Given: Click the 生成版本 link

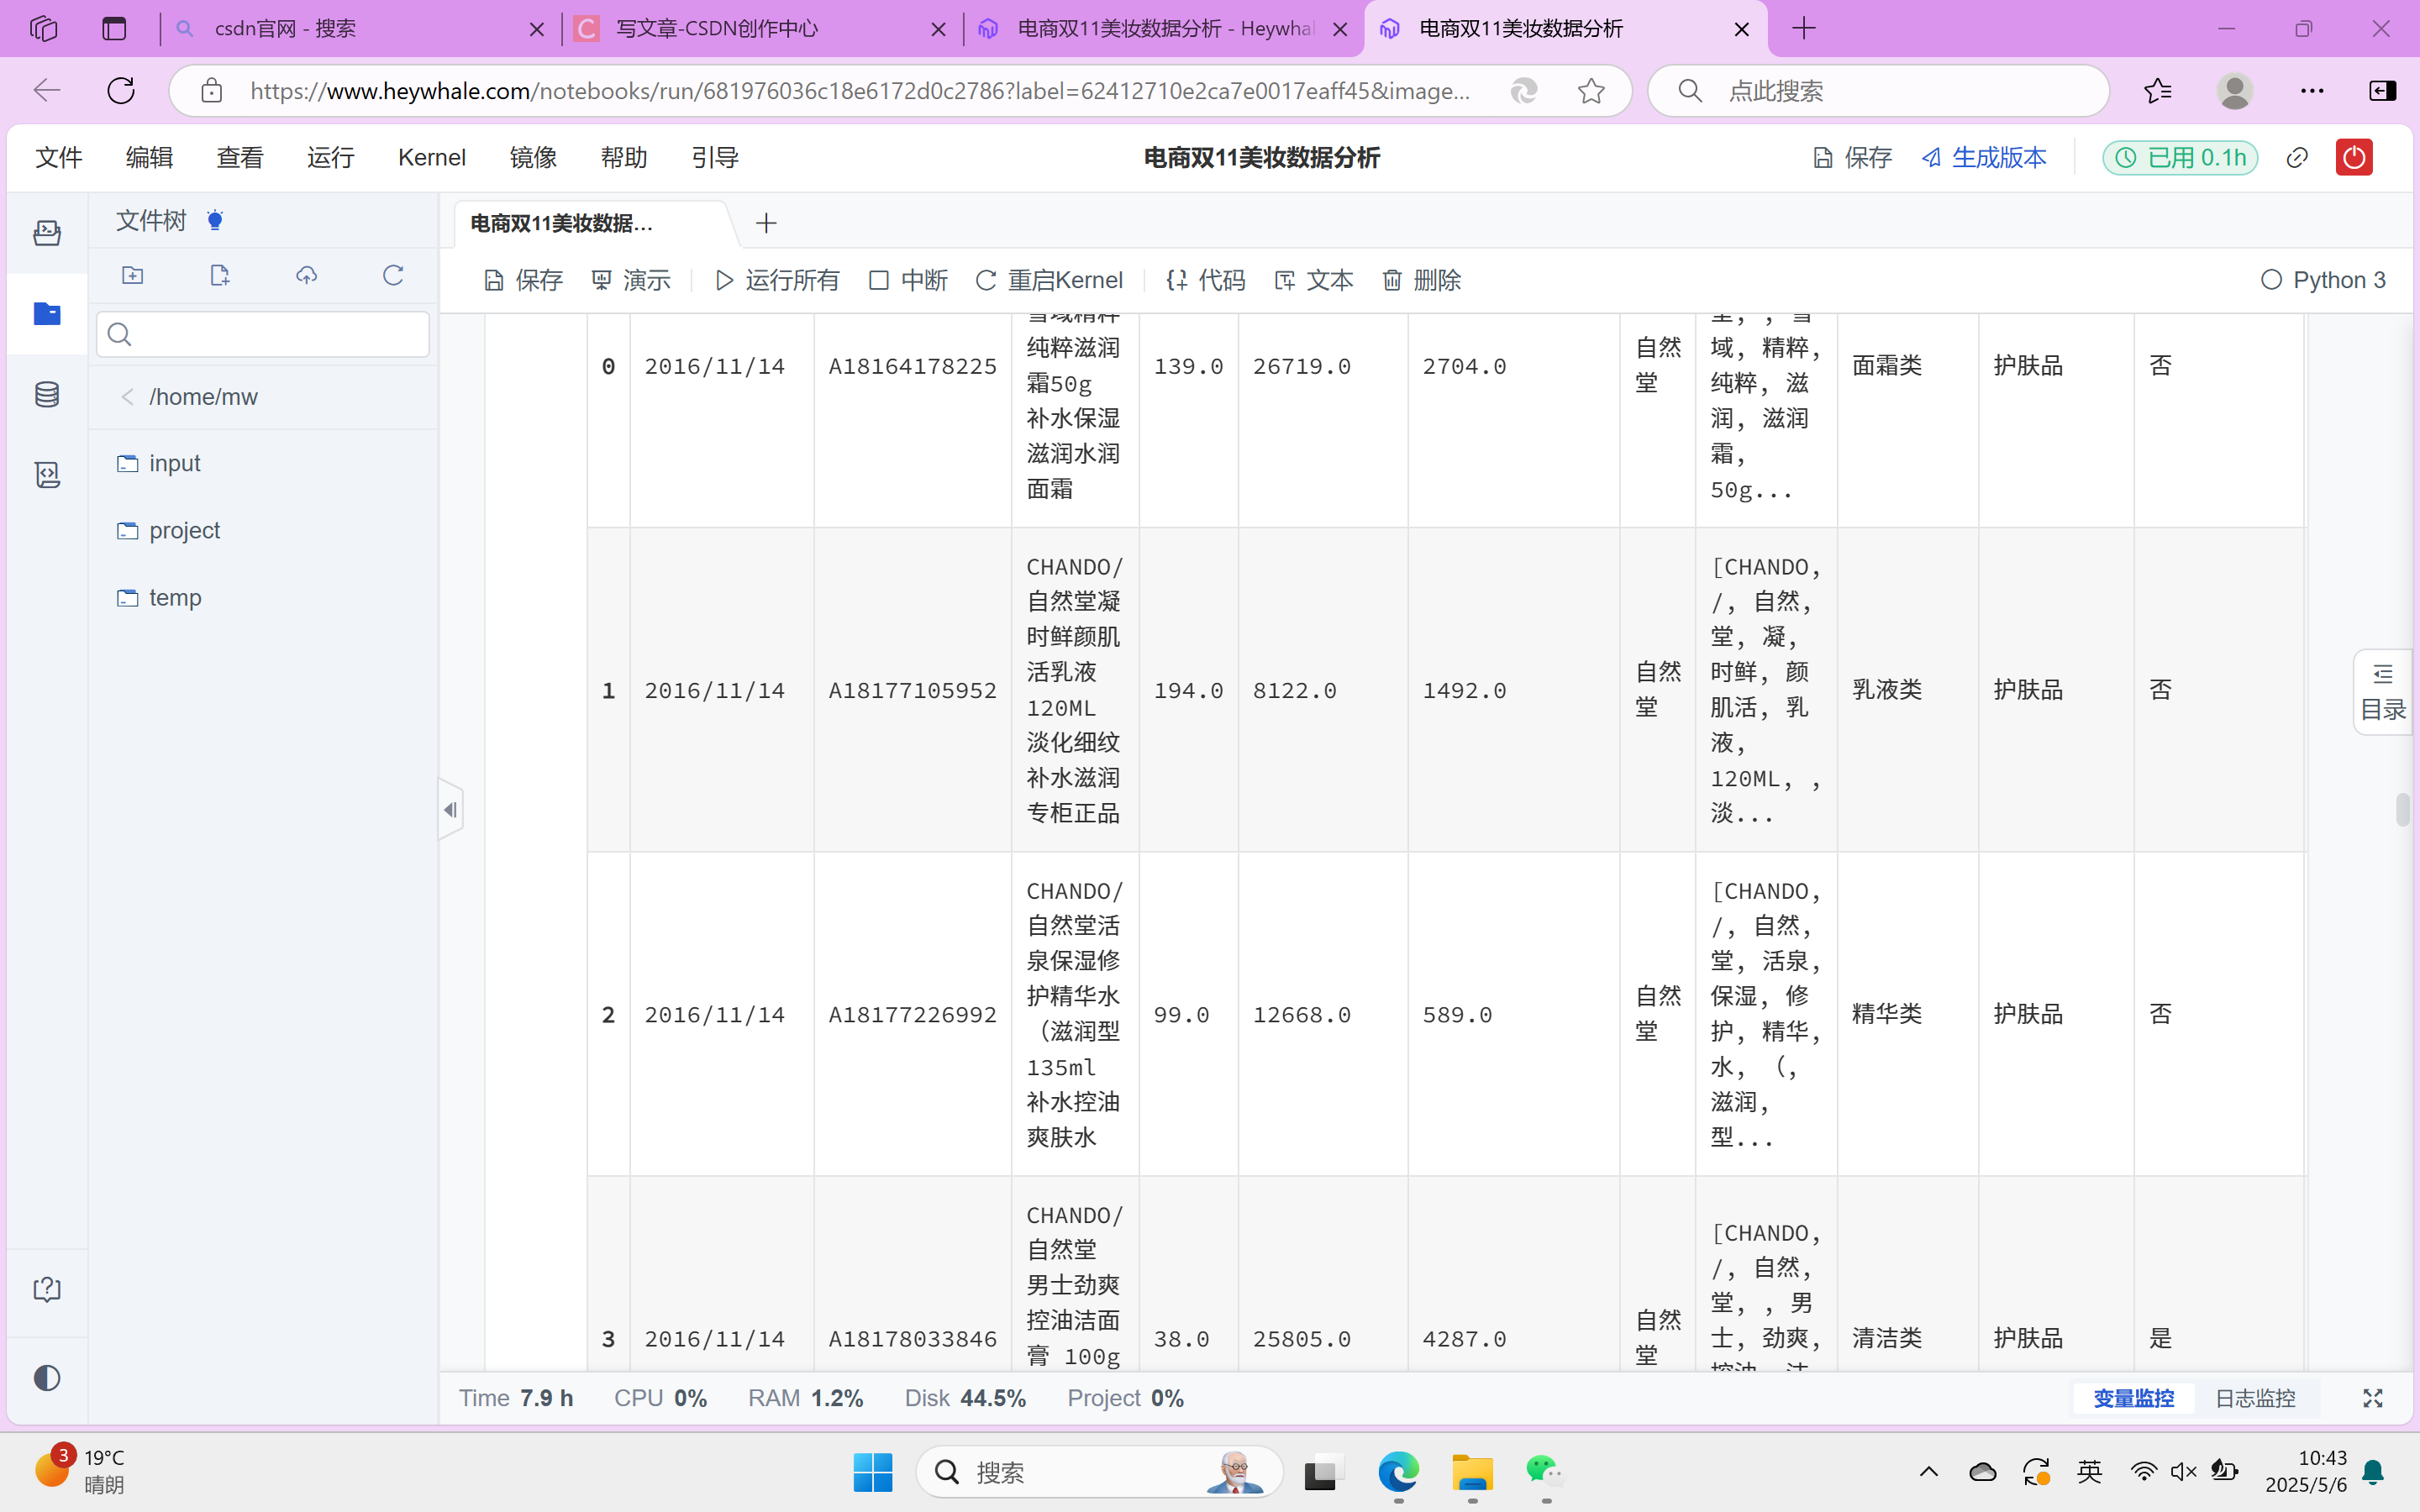Looking at the screenshot, I should pos(1984,157).
